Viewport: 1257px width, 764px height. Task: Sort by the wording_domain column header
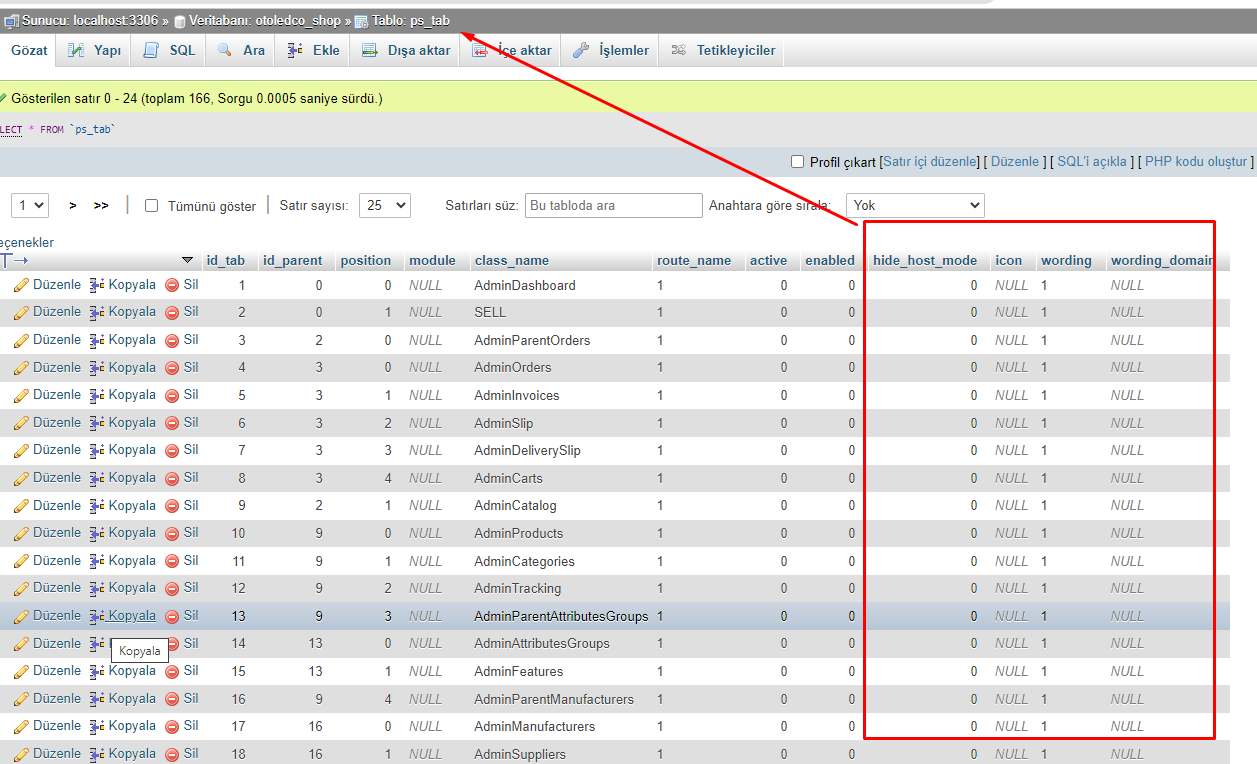[1162, 260]
